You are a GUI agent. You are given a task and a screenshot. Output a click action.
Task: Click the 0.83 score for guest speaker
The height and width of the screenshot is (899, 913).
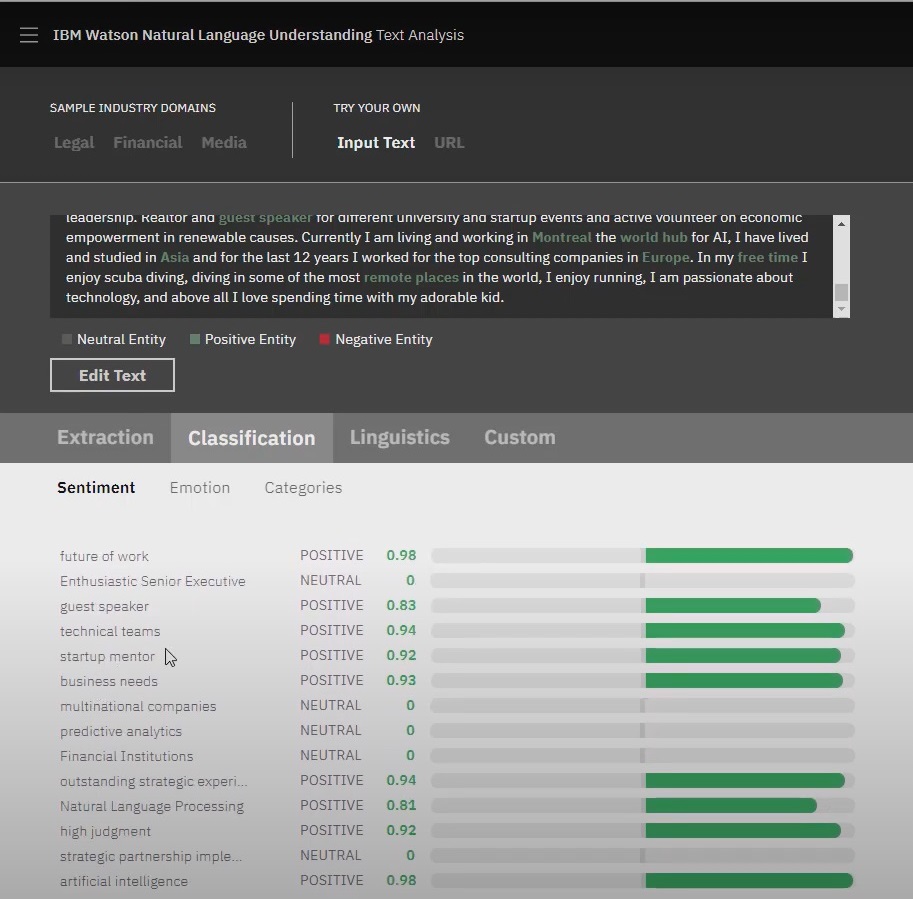pyautogui.click(x=401, y=606)
